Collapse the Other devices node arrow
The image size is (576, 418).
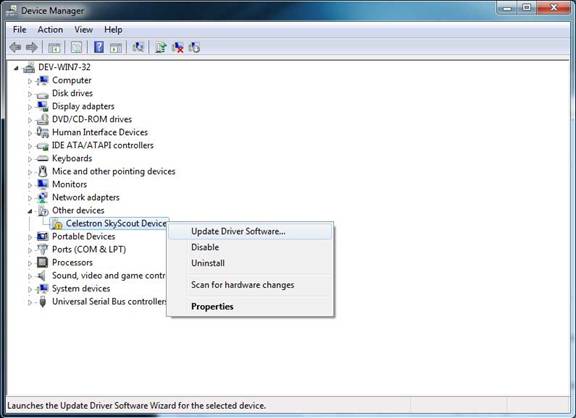pos(30,211)
